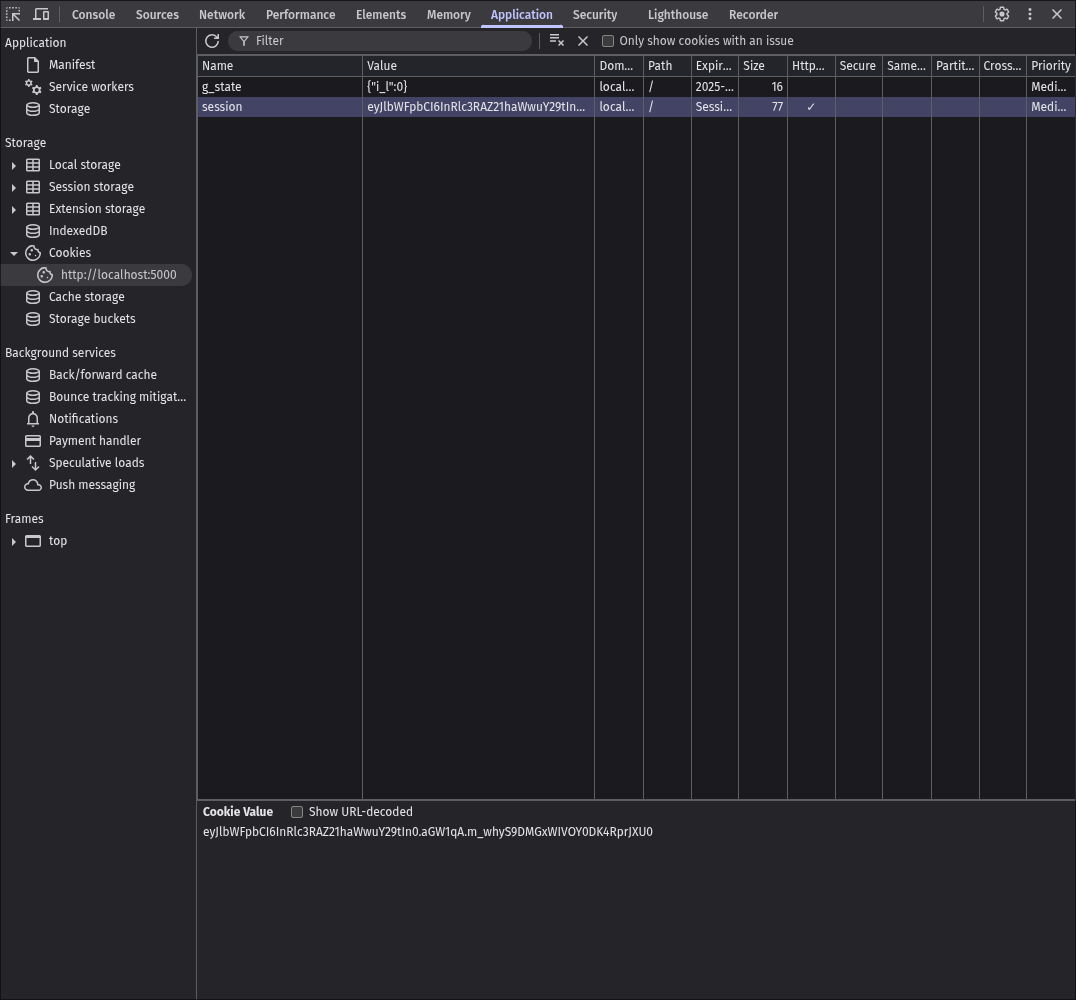Sort cookies by Size column header
Image resolution: width=1076 pixels, height=1000 pixels.
[x=762, y=66]
